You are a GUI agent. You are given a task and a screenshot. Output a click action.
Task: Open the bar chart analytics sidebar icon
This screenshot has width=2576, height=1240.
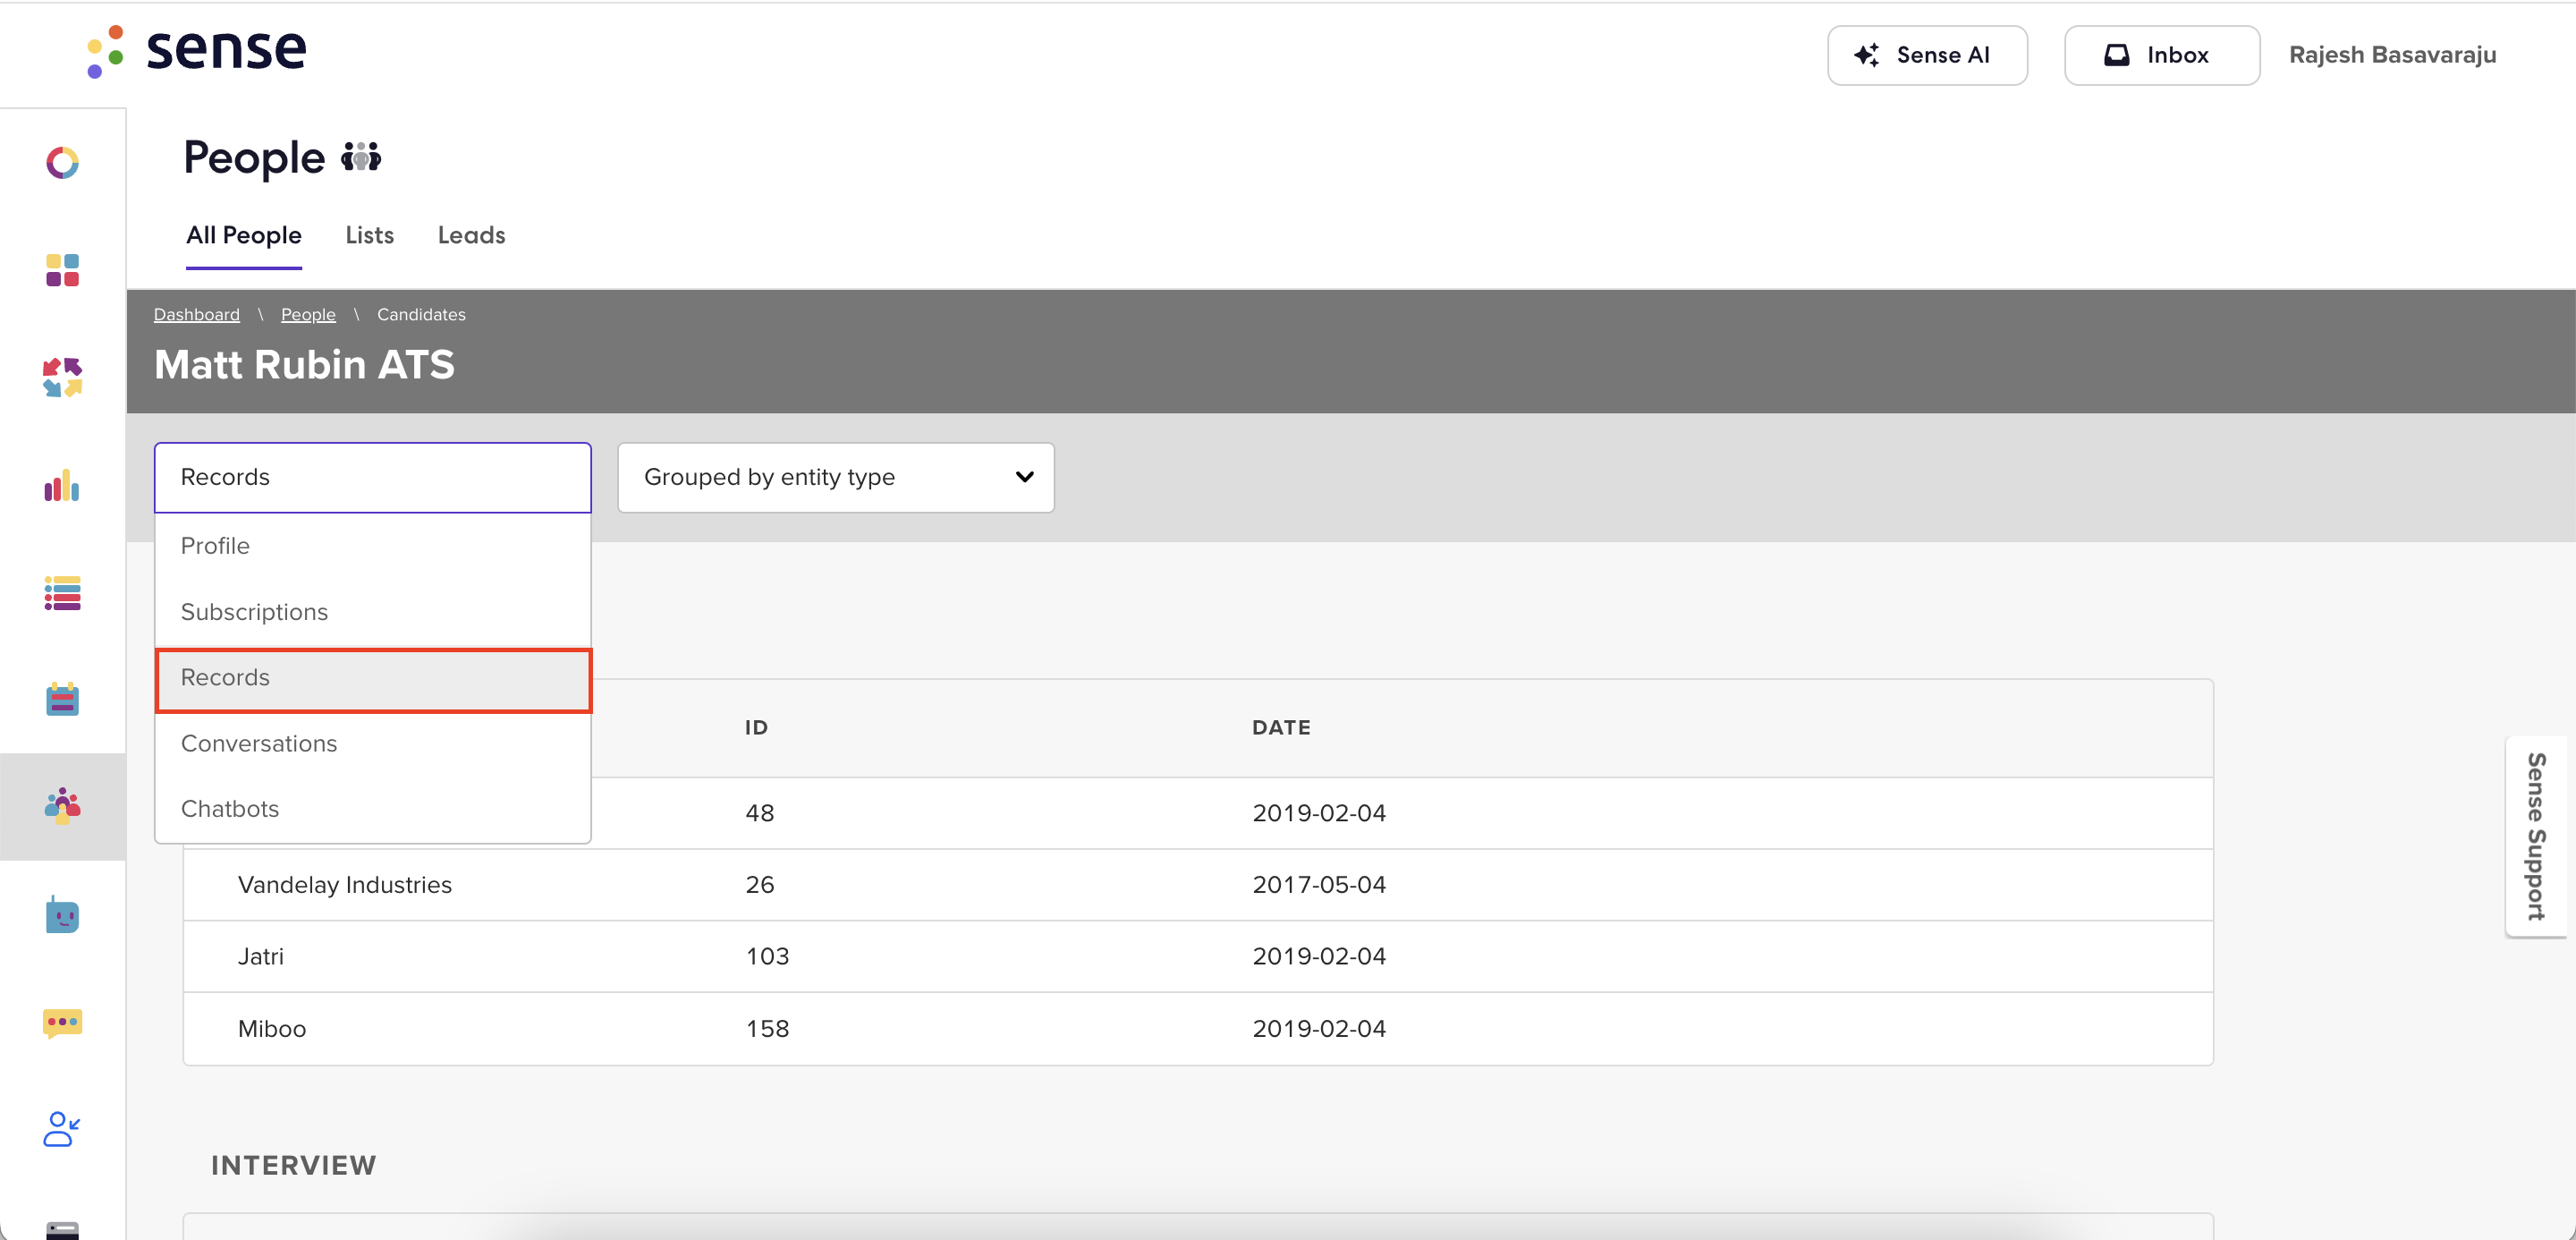tap(62, 486)
